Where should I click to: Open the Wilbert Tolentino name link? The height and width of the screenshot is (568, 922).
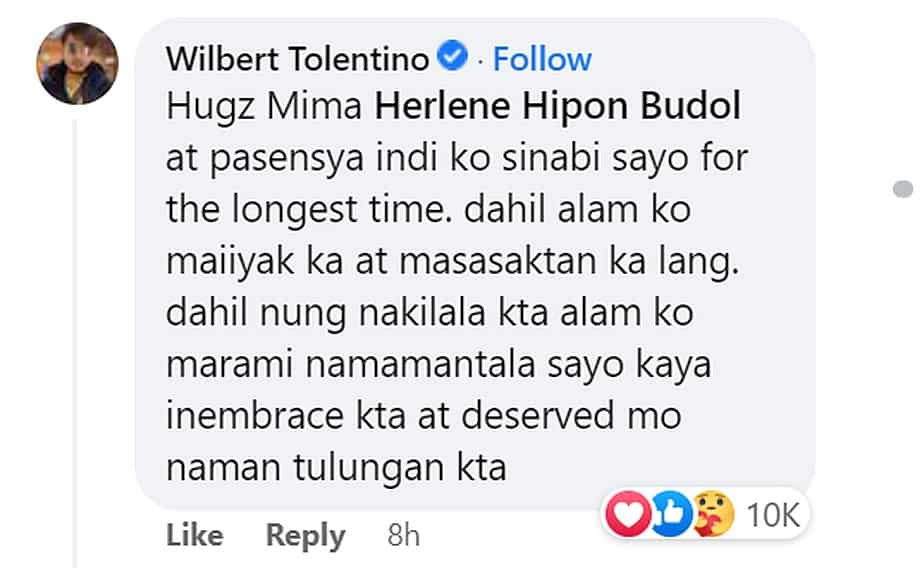(298, 59)
